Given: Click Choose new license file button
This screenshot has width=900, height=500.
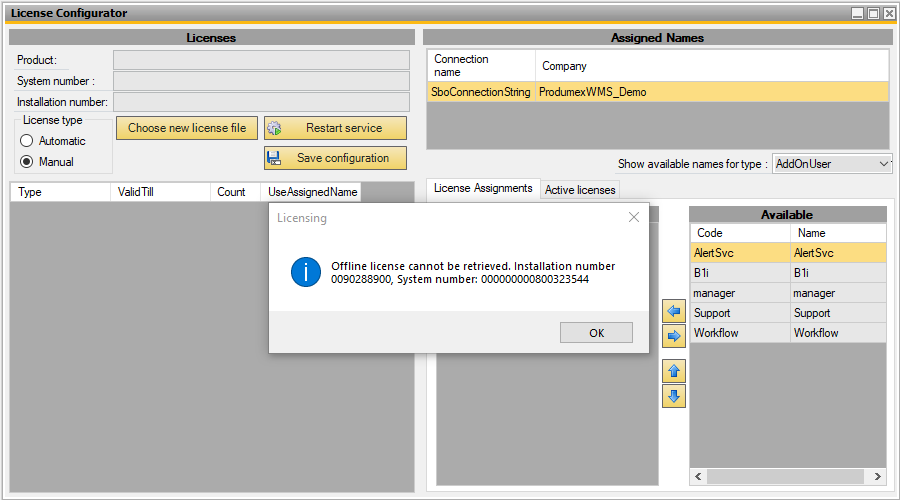Looking at the screenshot, I should [187, 128].
